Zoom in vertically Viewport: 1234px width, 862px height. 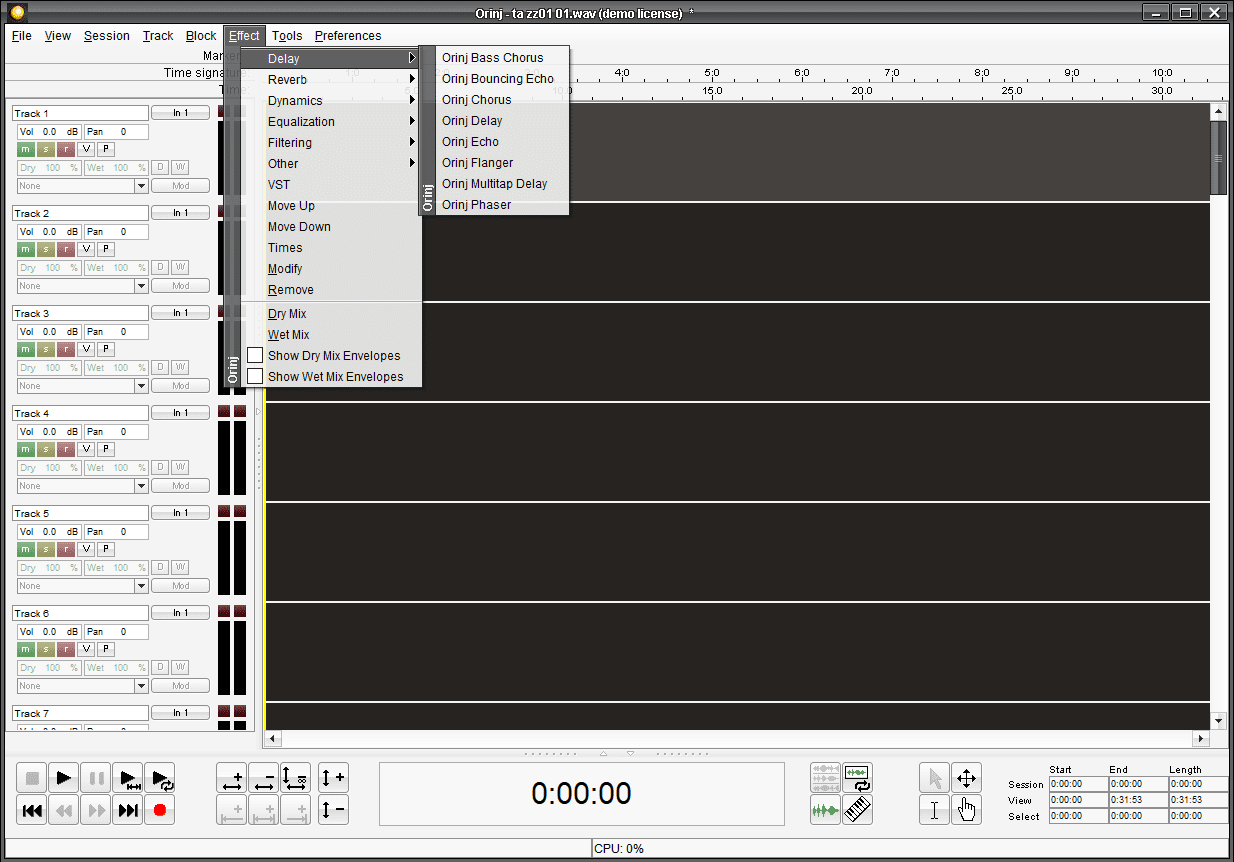[x=333, y=778]
